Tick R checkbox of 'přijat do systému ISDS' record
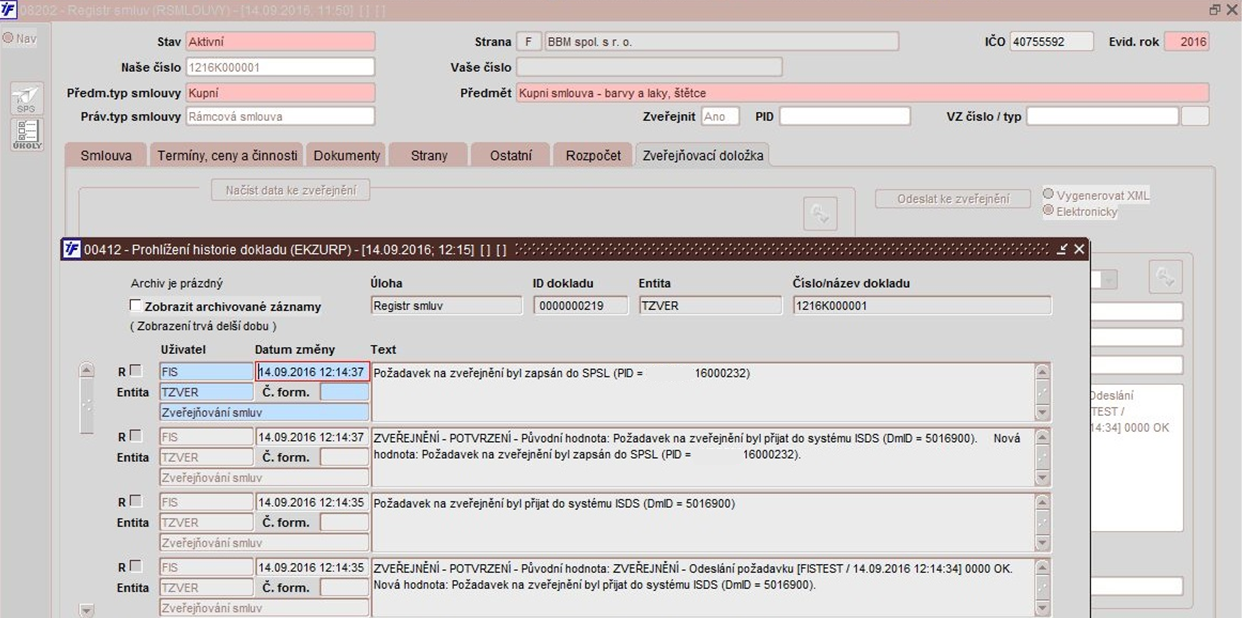 136,501
